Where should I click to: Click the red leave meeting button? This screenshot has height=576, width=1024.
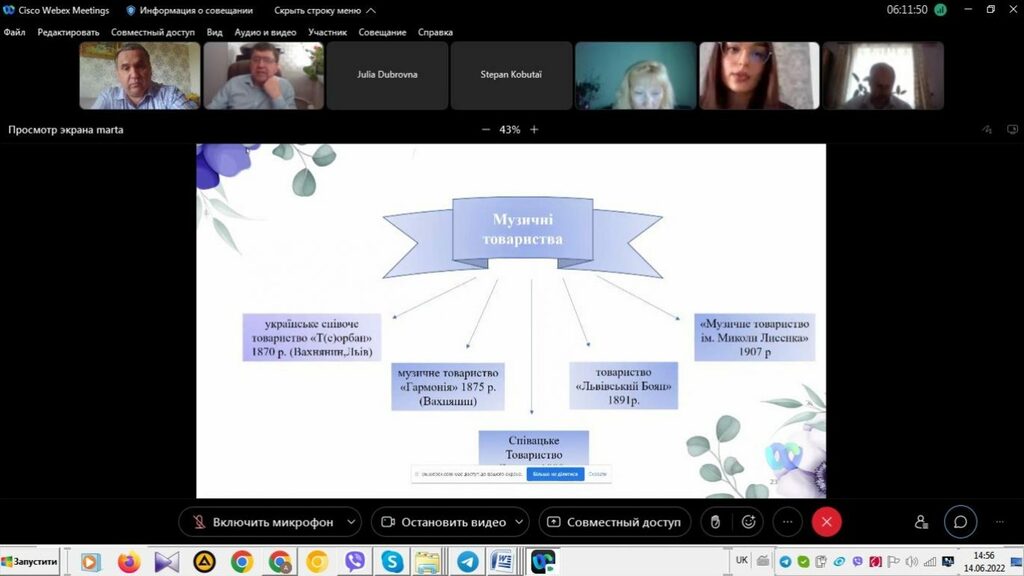[826, 522]
